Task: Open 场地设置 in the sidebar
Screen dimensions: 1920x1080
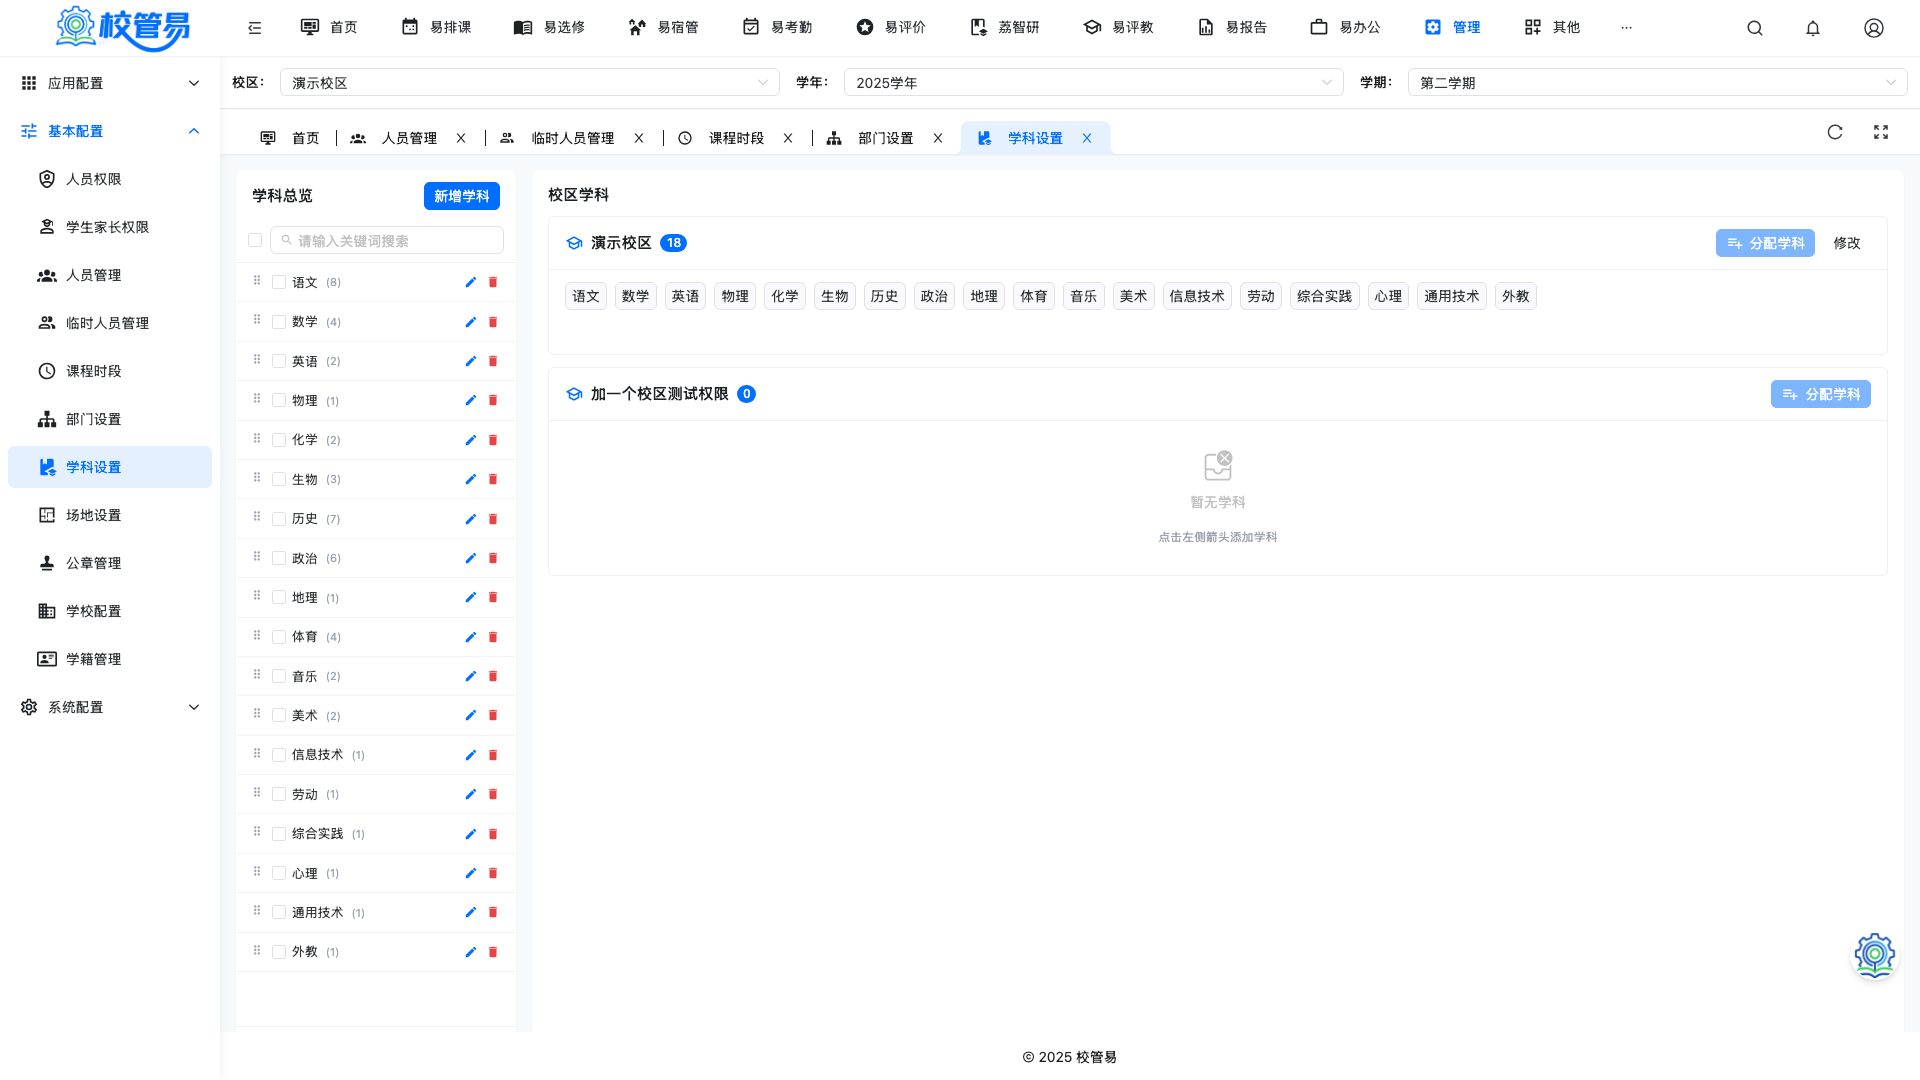Action: click(110, 515)
